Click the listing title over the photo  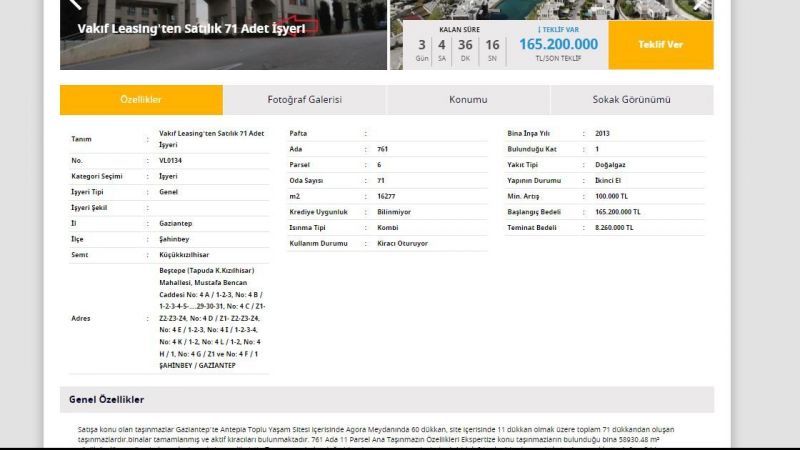point(191,28)
